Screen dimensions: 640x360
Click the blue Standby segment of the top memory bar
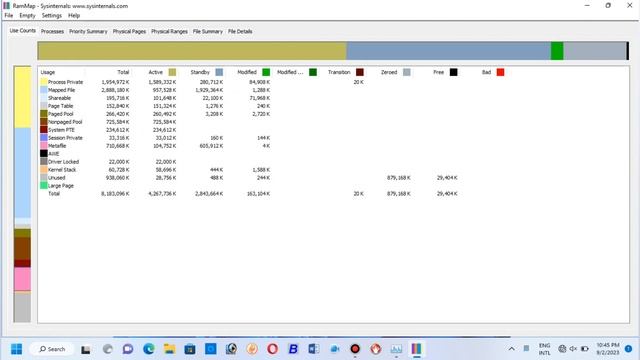[449, 51]
